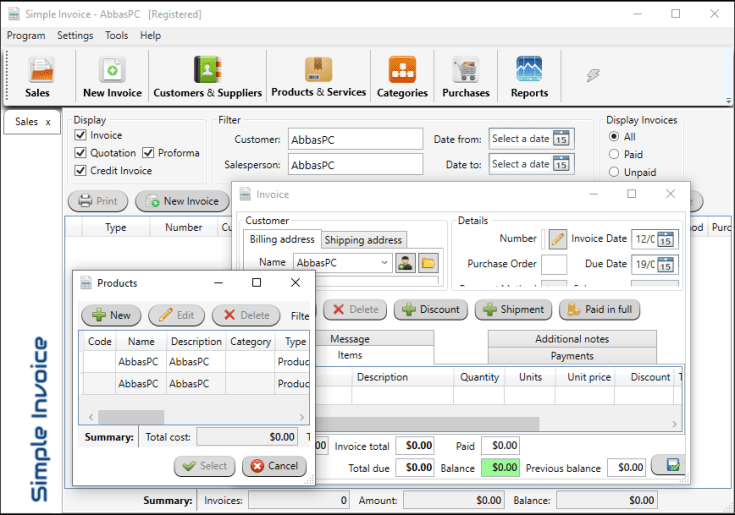Click the Description column header in Products
This screenshot has height=515, width=735.
pos(196,342)
